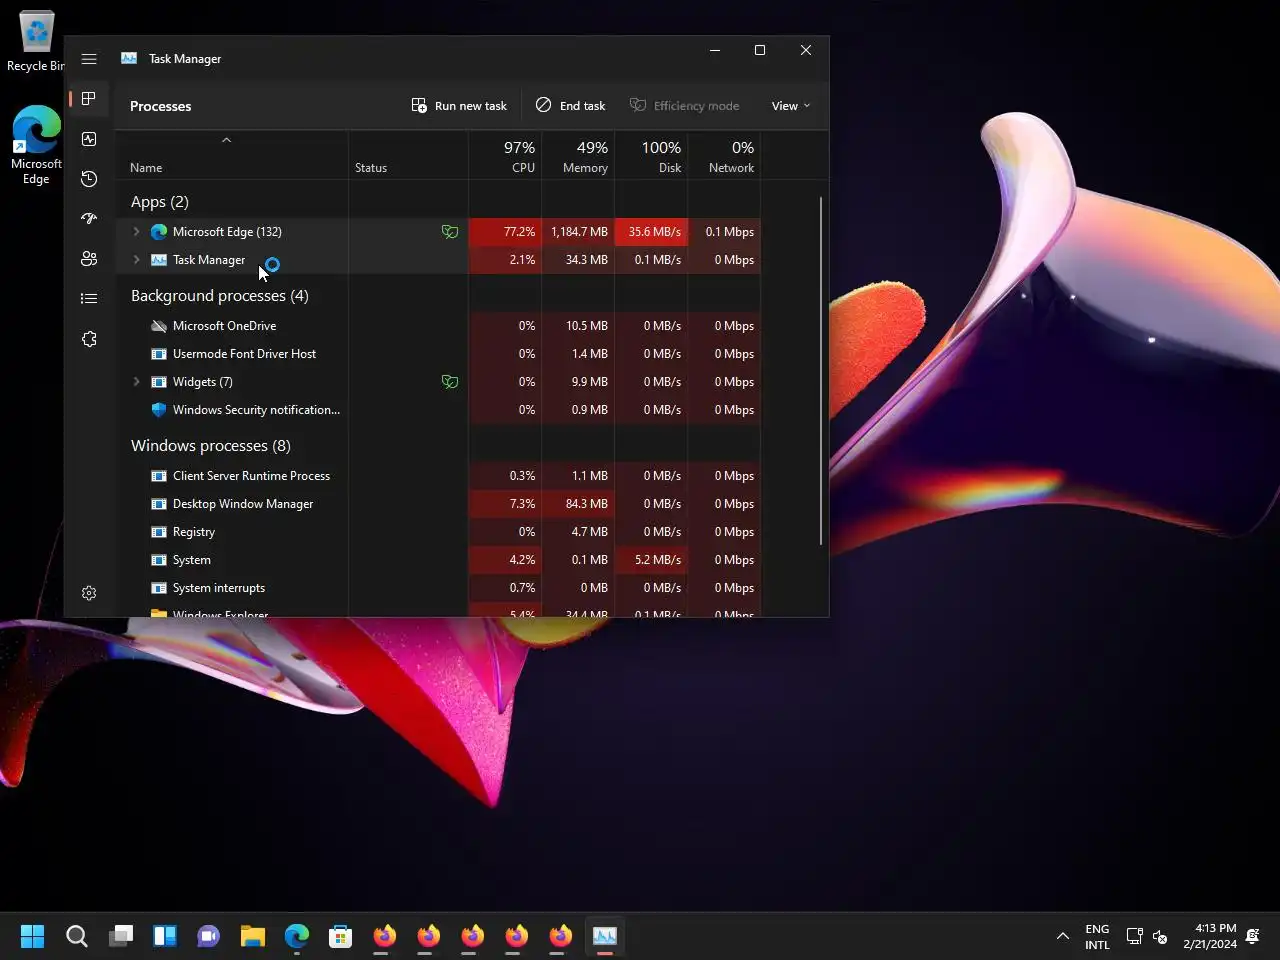Click the 84.3 MB memory cell
1280x960 pixels.
click(x=578, y=504)
